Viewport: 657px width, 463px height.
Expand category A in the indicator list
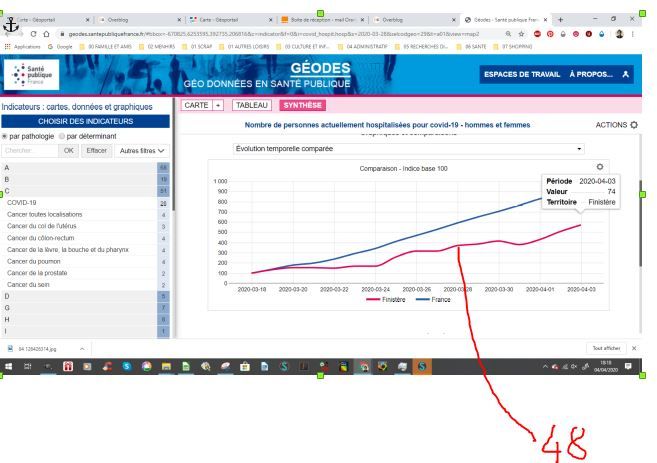(x=85, y=168)
